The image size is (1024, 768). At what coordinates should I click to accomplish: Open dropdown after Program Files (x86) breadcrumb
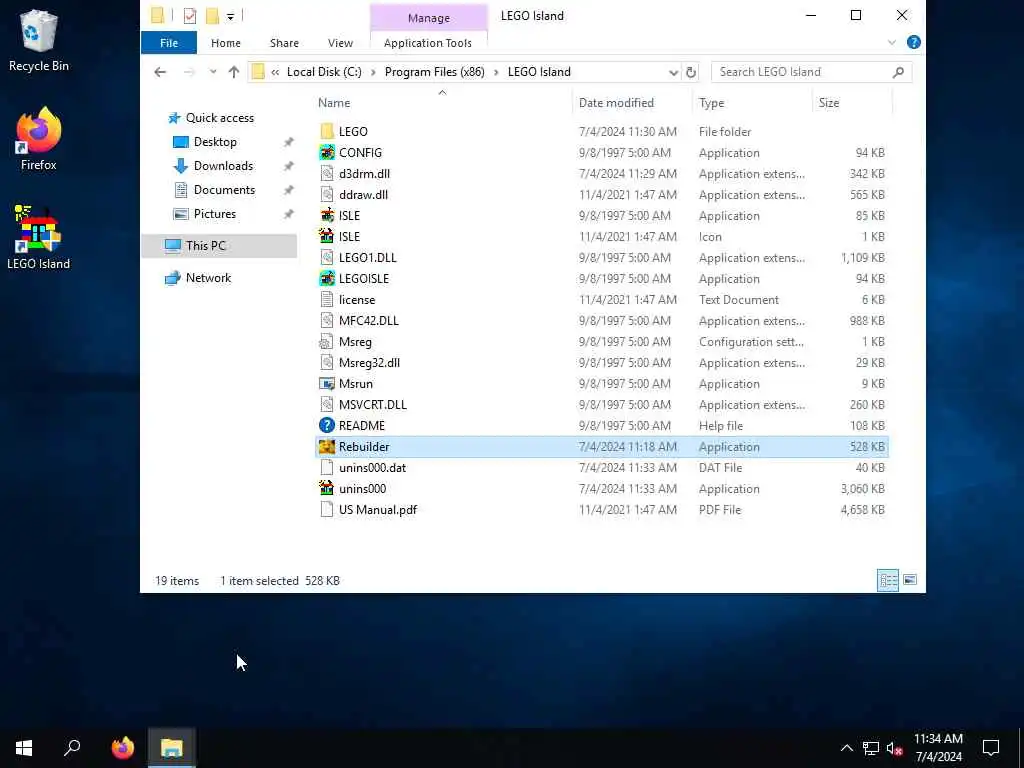pyautogui.click(x=496, y=72)
